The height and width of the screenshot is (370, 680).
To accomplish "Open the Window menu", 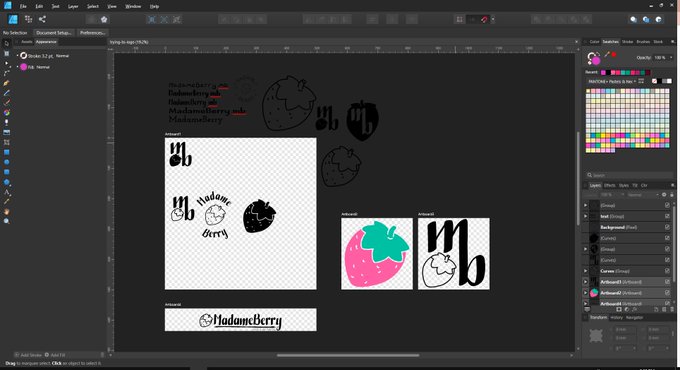I will click(x=133, y=7).
